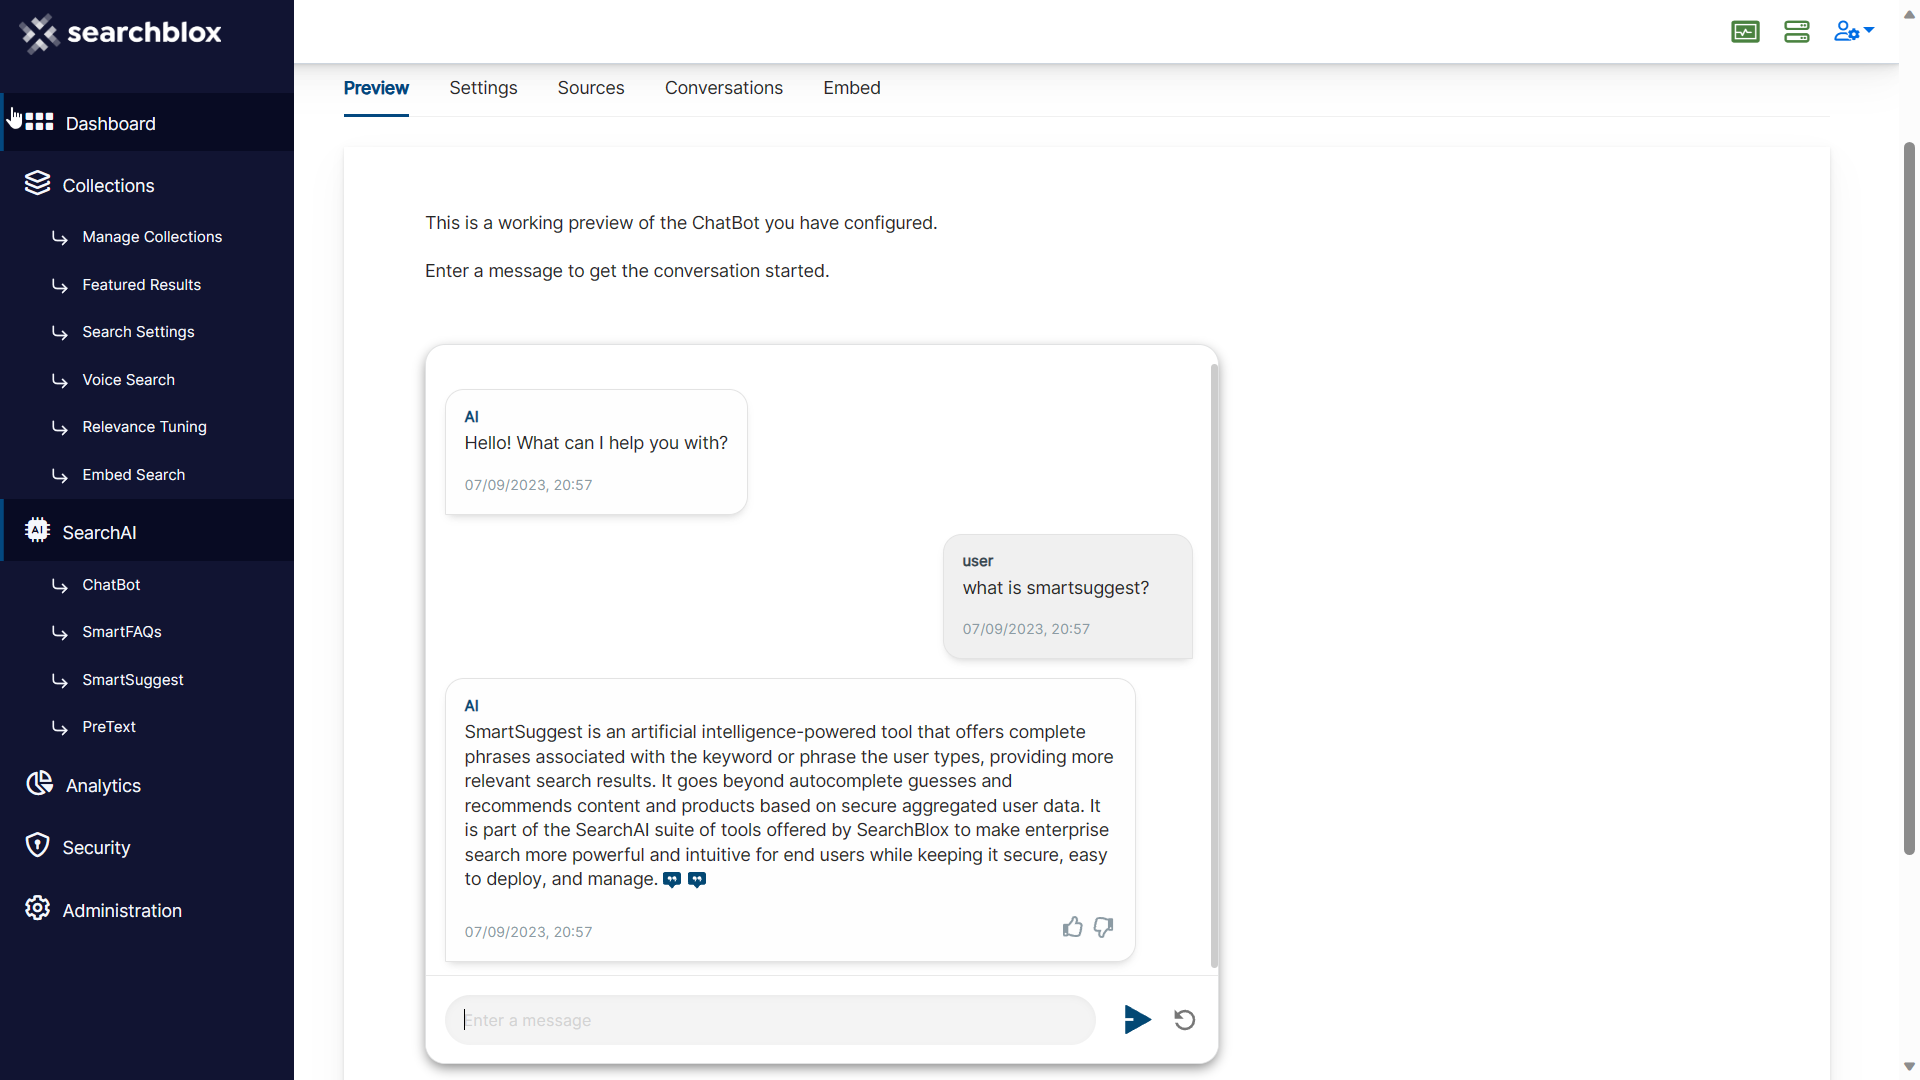Open first citation quote icon

click(672, 880)
